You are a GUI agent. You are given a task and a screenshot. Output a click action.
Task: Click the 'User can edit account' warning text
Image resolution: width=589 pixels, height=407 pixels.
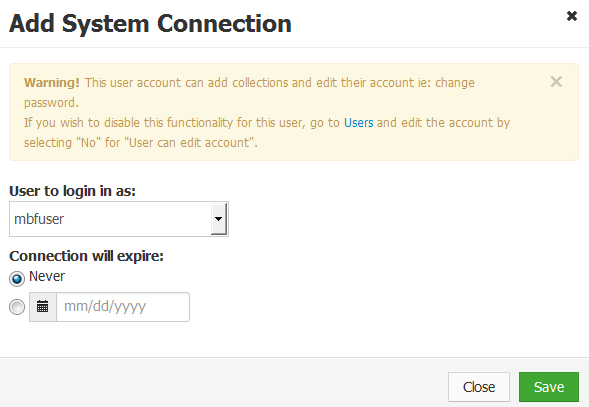189,143
